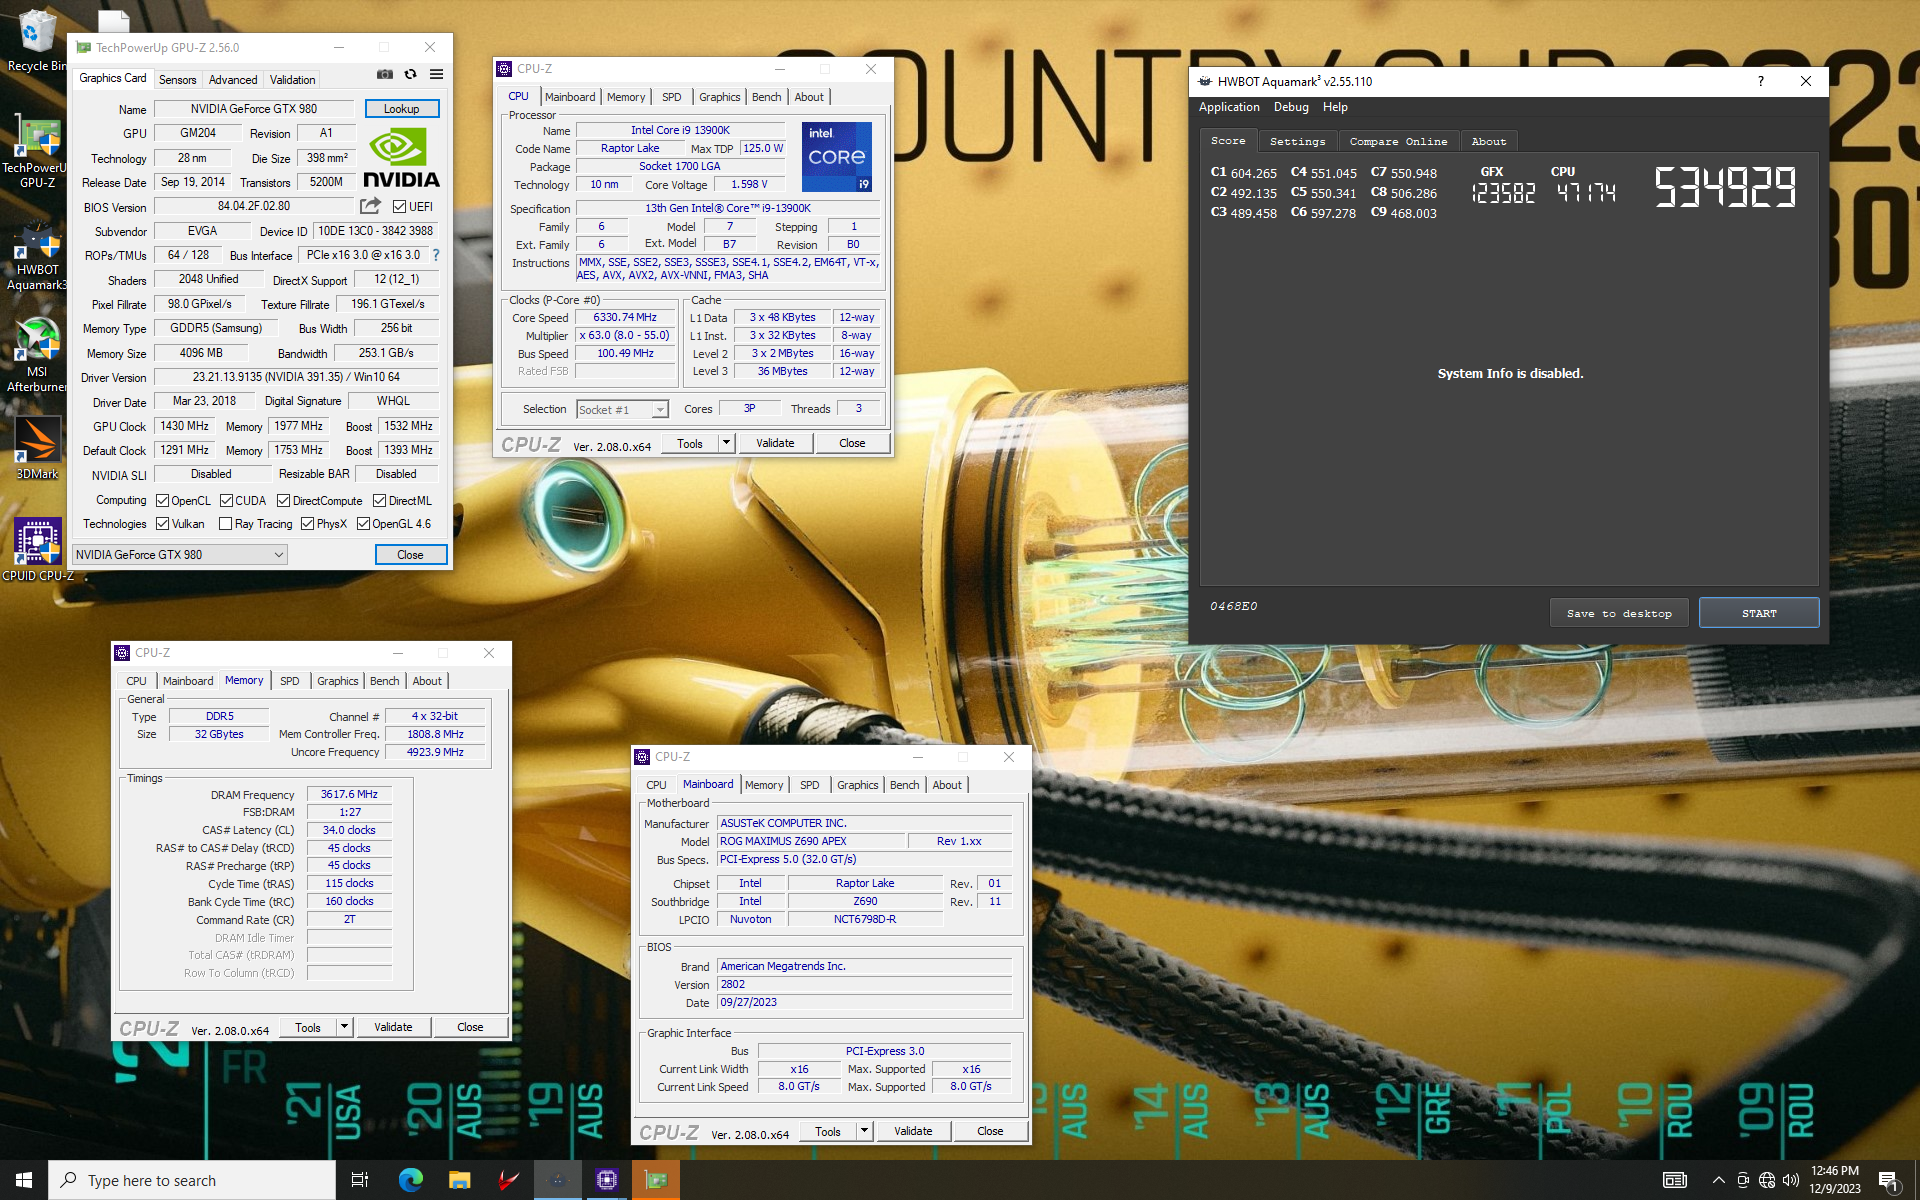Toggle Vulkan checkbox
This screenshot has height=1200, width=1920.
163,524
